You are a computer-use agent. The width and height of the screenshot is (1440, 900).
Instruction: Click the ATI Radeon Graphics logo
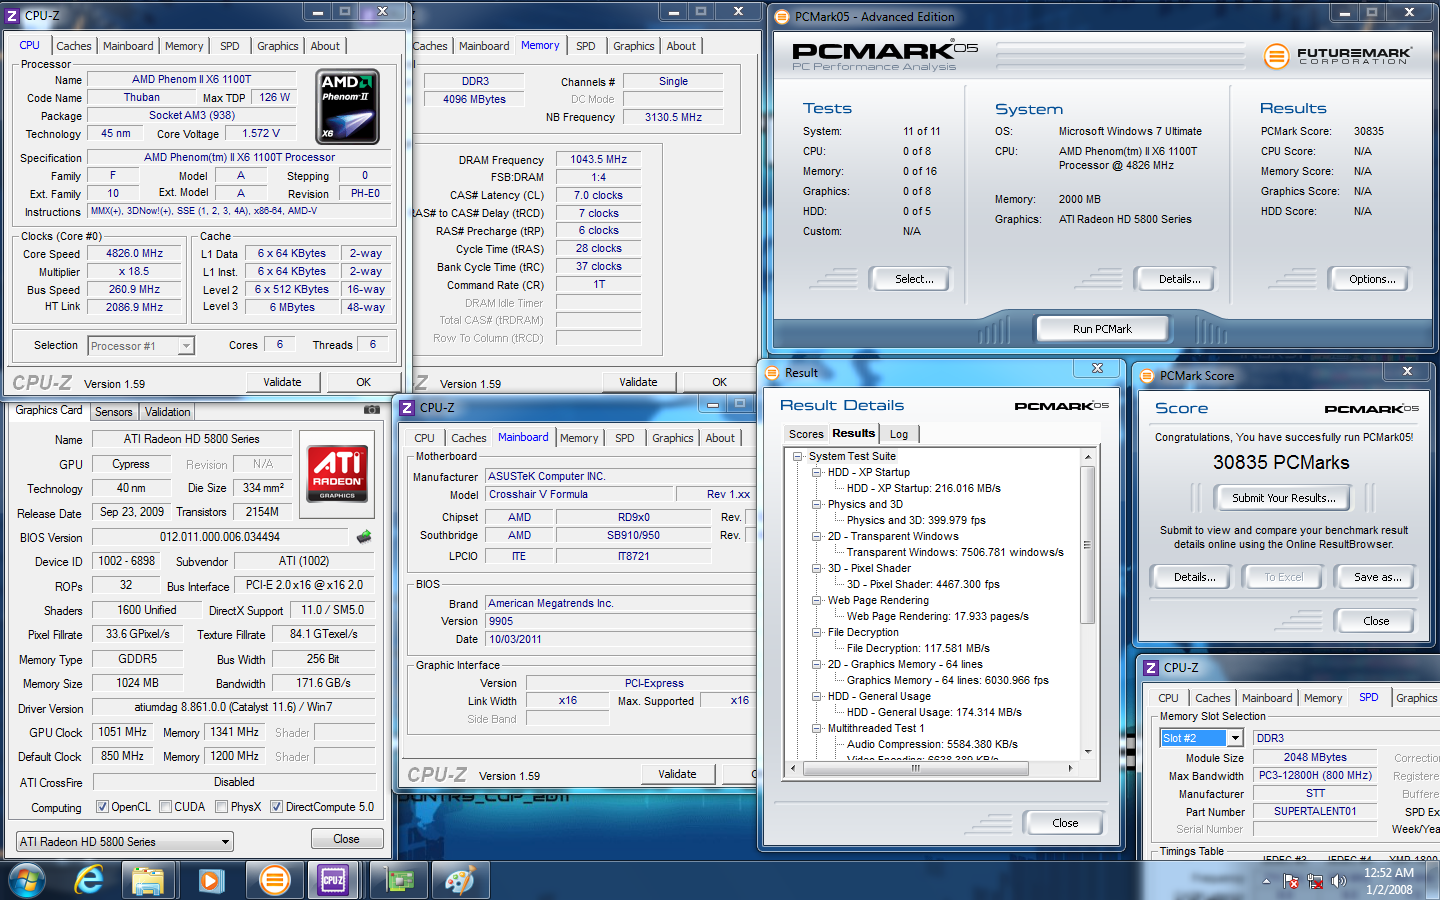(337, 472)
